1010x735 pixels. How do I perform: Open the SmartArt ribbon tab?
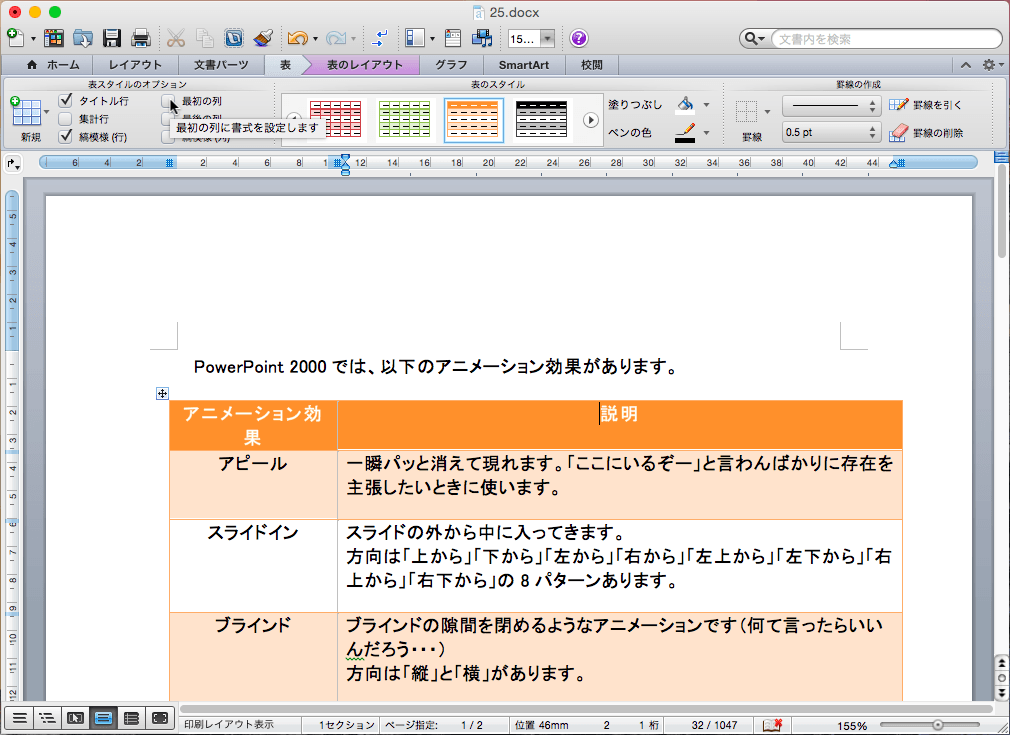523,65
